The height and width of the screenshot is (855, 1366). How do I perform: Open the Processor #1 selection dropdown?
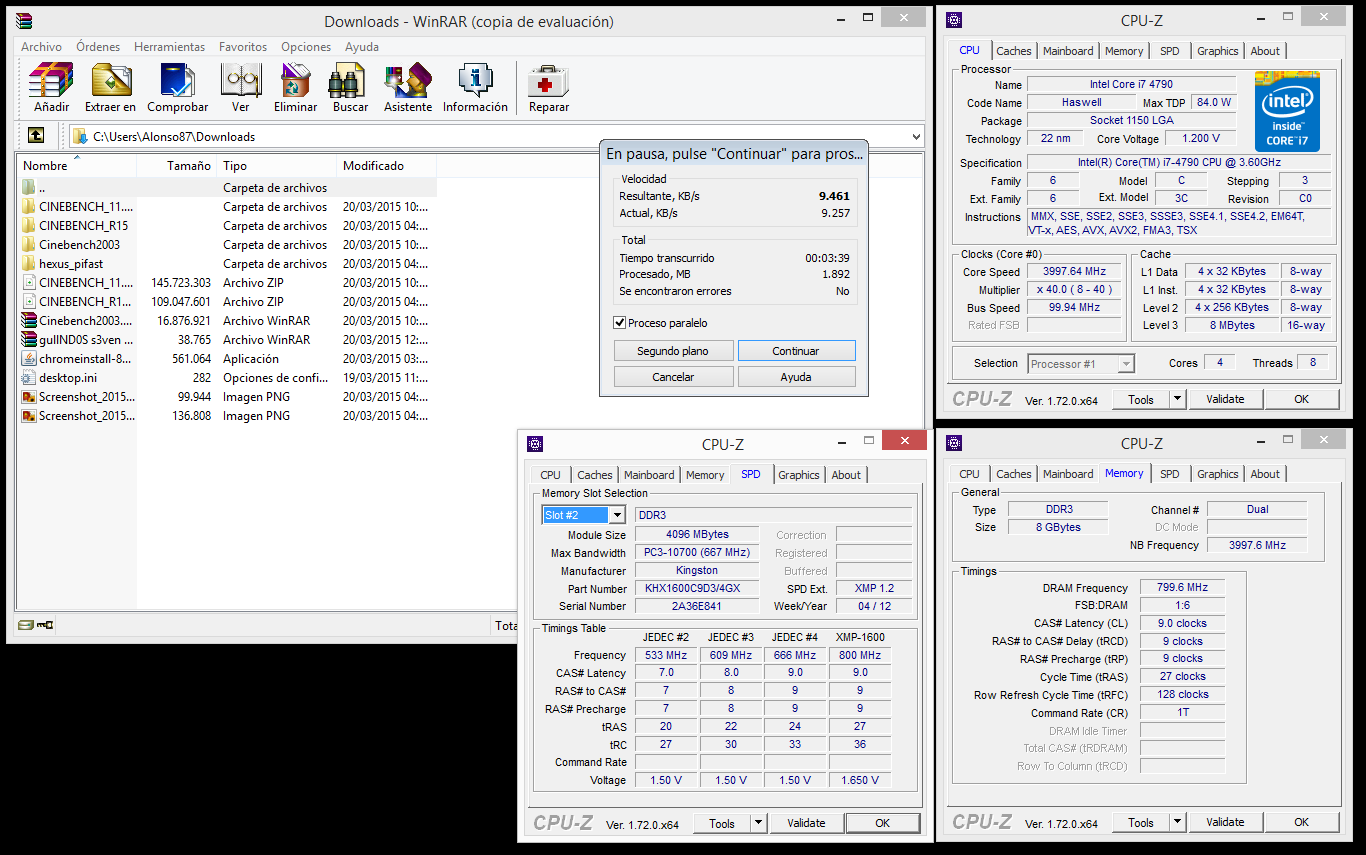tap(1126, 364)
